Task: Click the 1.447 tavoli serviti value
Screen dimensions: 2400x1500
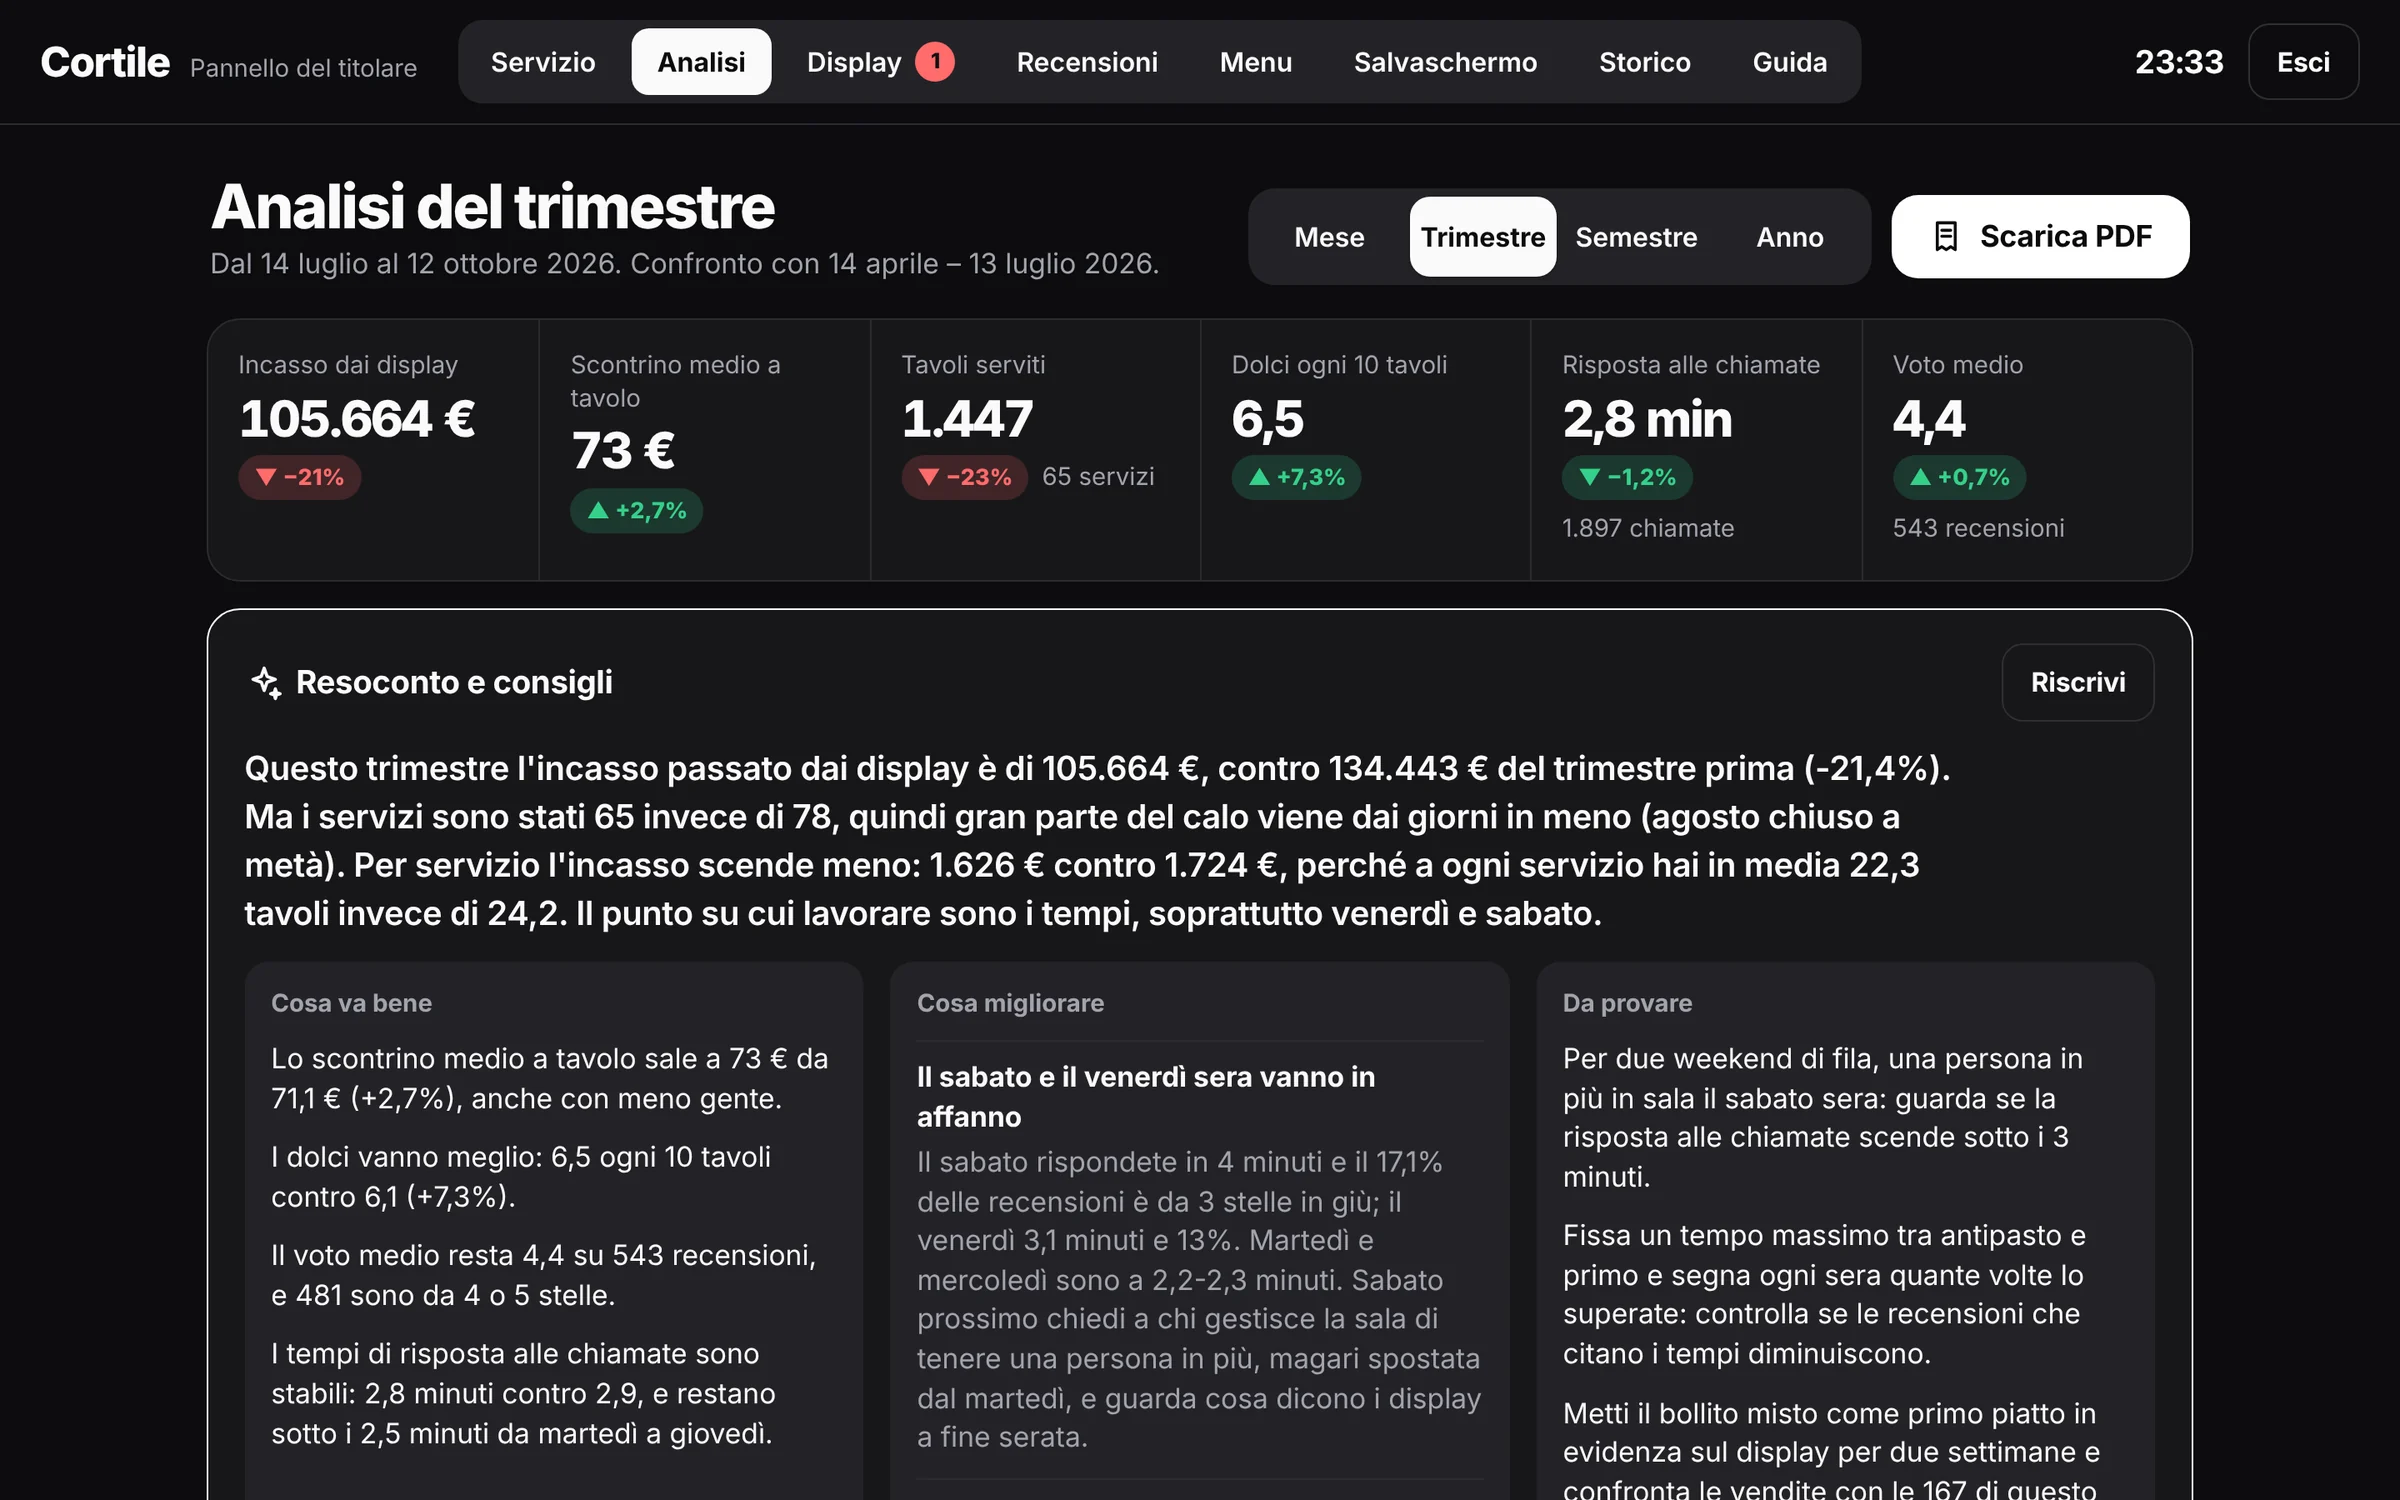Action: (967, 418)
